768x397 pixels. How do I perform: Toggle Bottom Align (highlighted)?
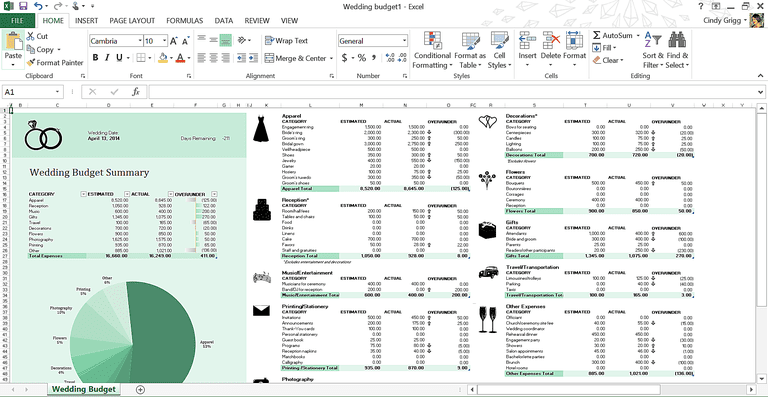[x=225, y=40]
